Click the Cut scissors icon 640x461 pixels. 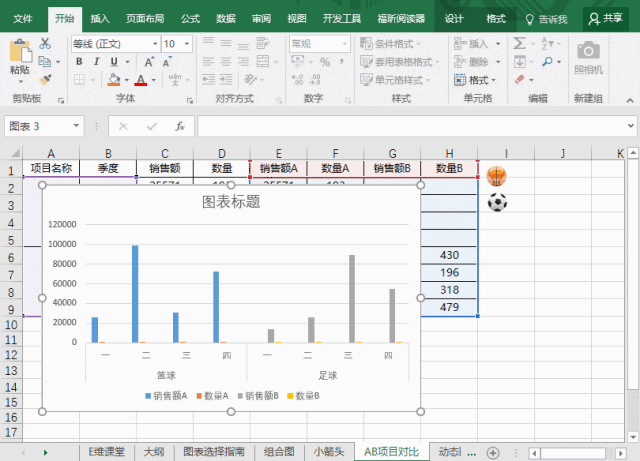pos(45,44)
